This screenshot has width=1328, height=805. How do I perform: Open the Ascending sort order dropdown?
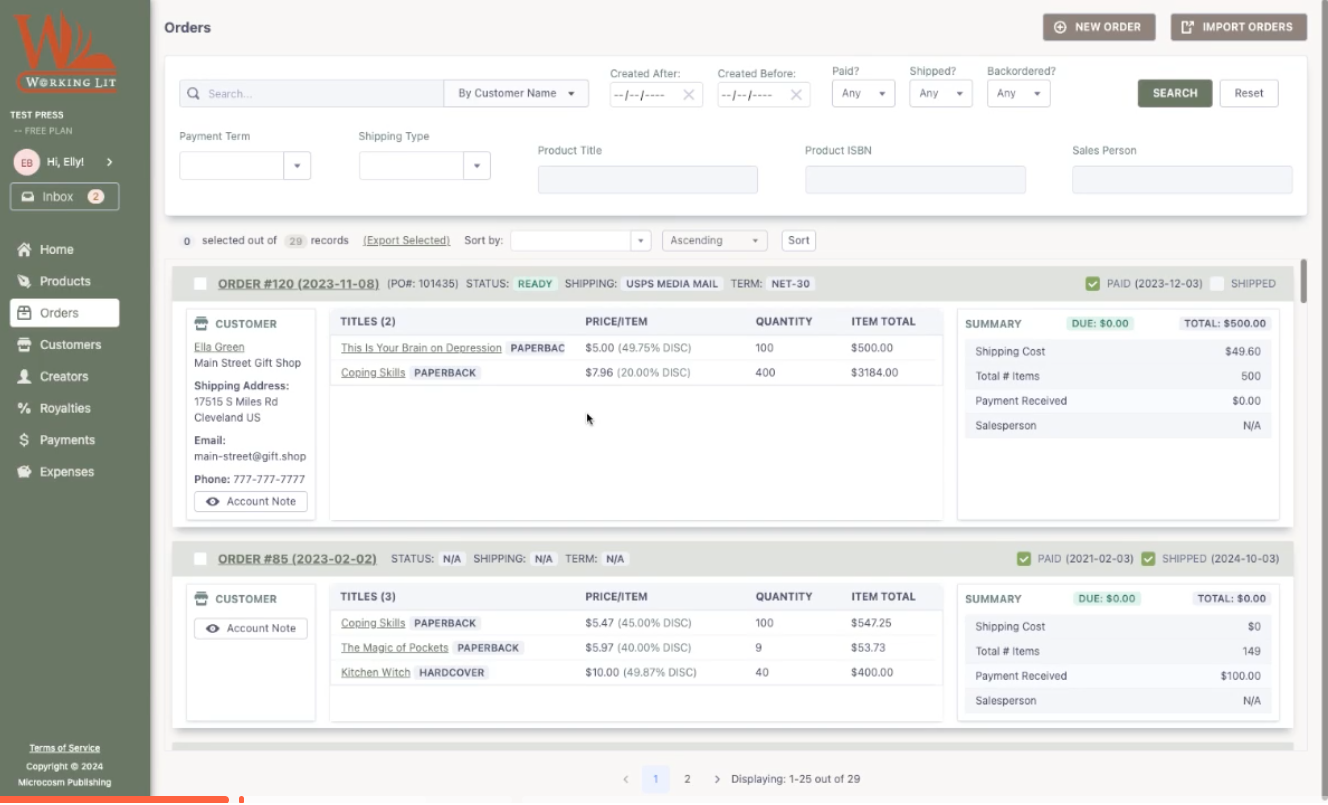click(714, 241)
